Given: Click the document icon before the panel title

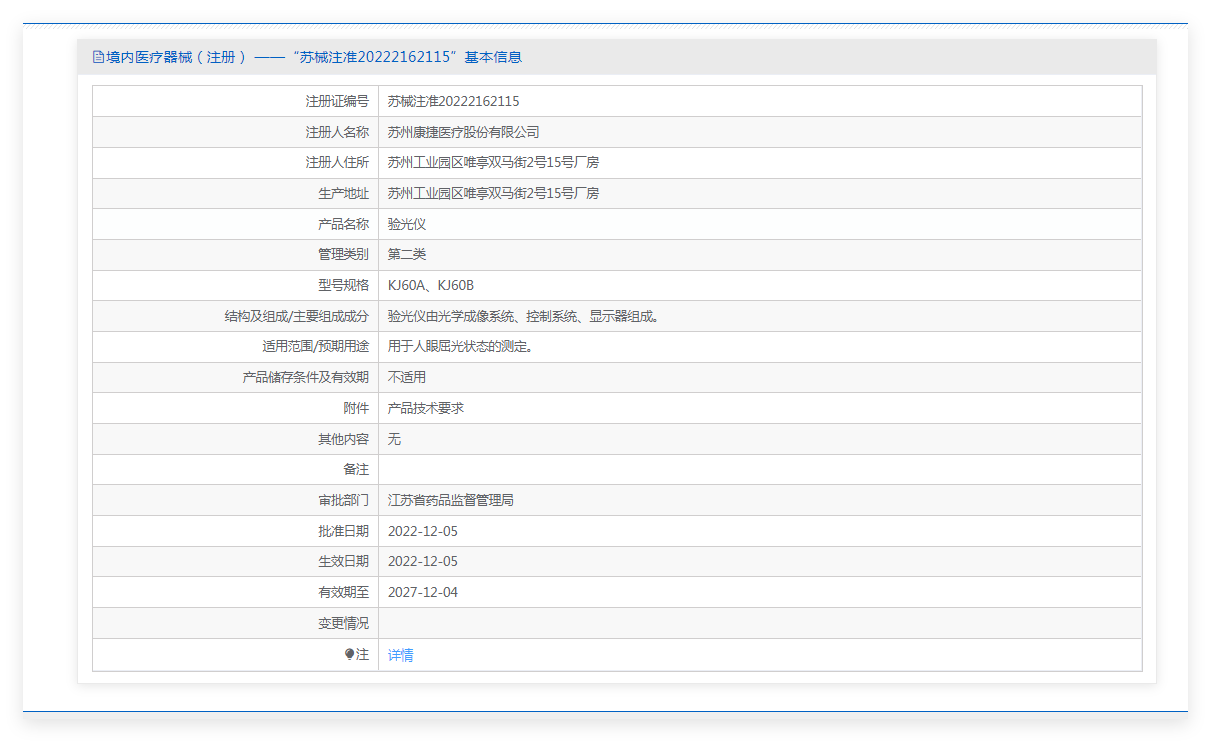Looking at the screenshot, I should (98, 57).
